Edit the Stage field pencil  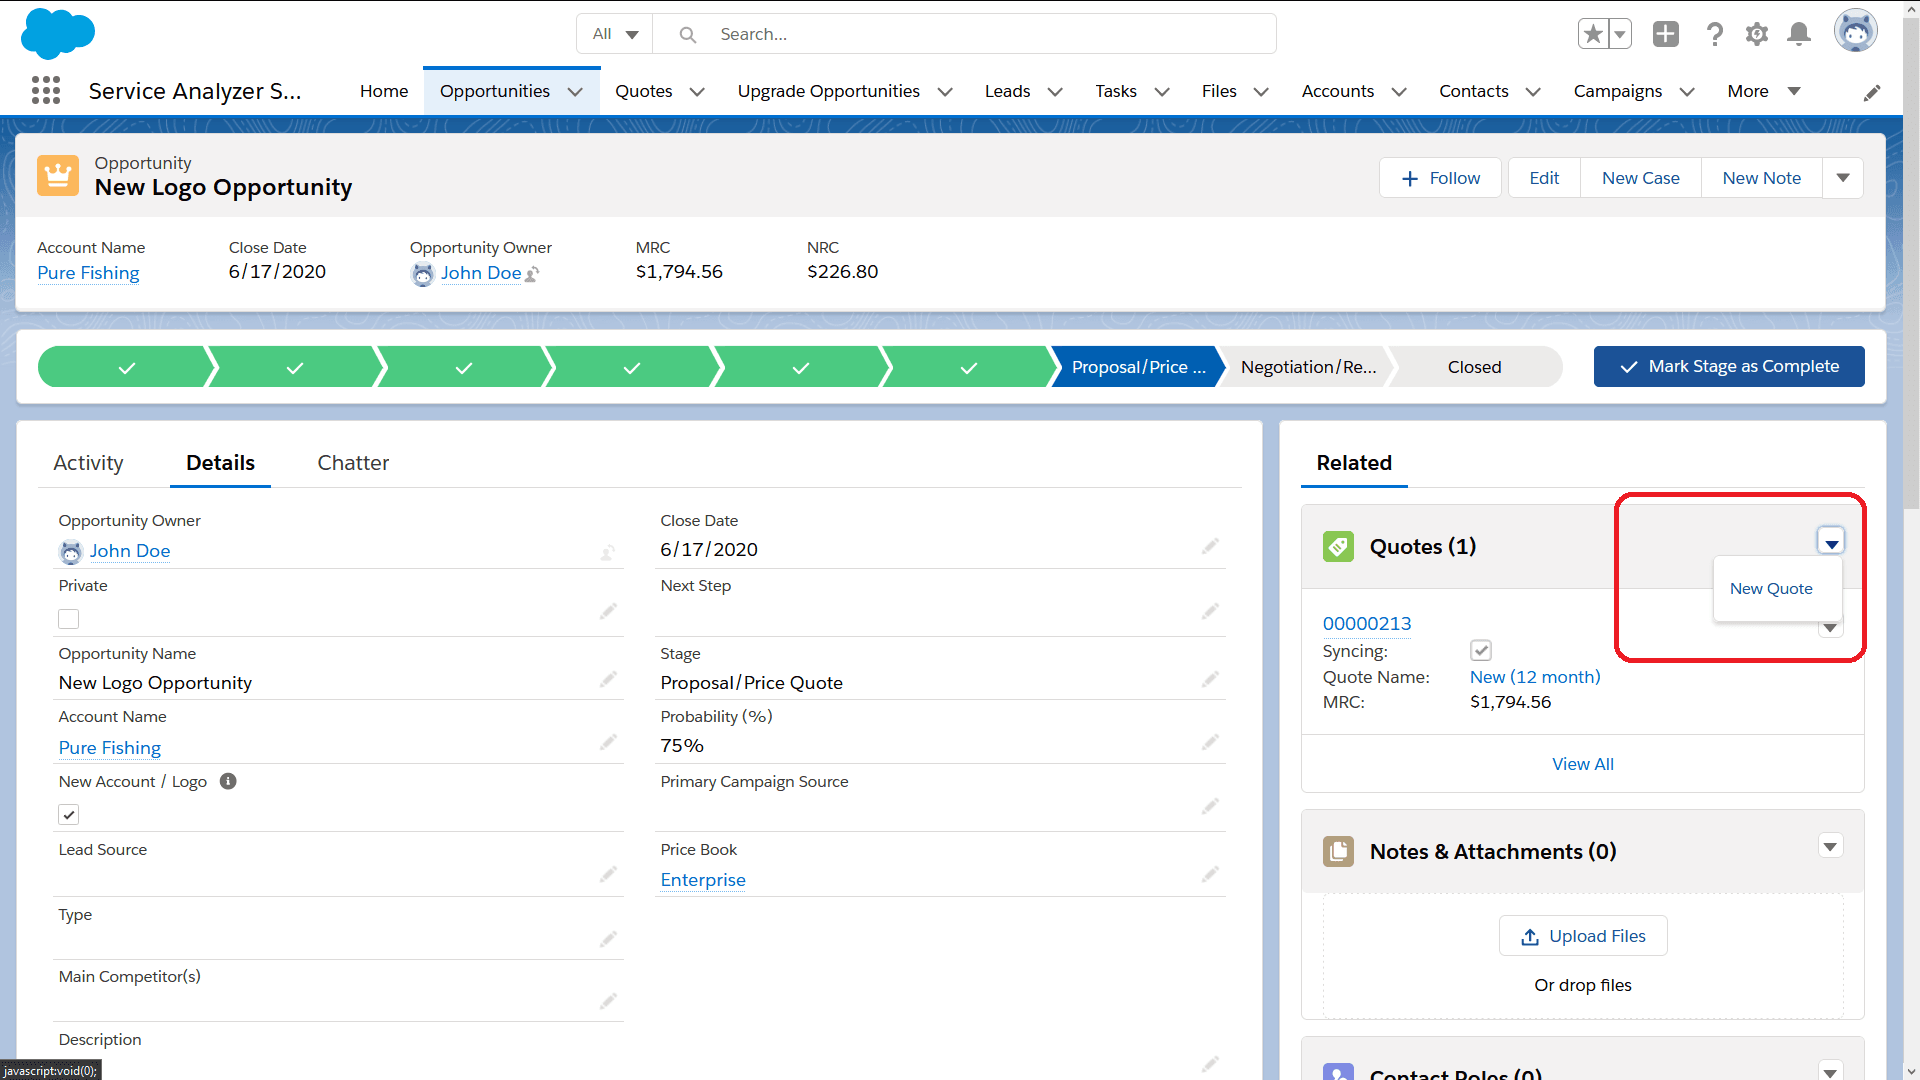pos(1210,679)
